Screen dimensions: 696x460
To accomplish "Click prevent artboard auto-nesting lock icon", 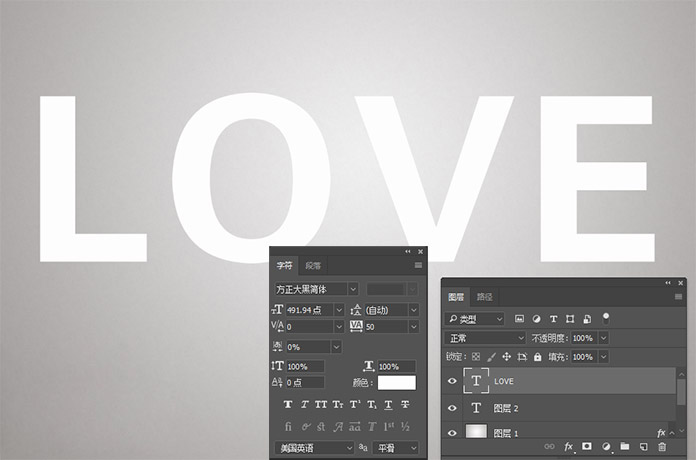I will (522, 357).
